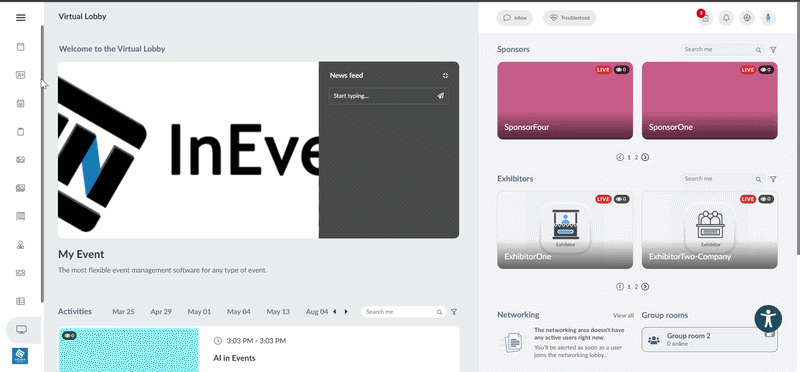800x372 pixels.
Task: Go to next Sponsors page arrow
Action: tap(645, 157)
